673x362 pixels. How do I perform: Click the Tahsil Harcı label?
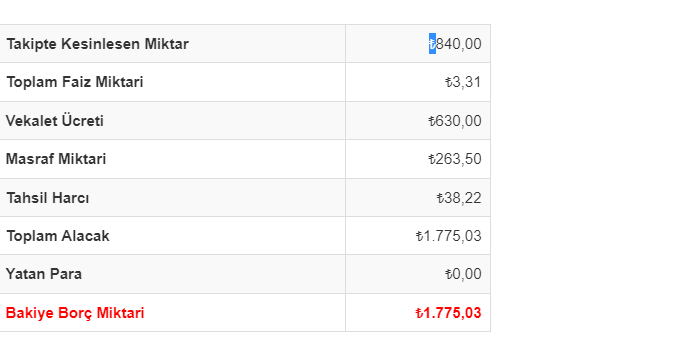pos(48,198)
